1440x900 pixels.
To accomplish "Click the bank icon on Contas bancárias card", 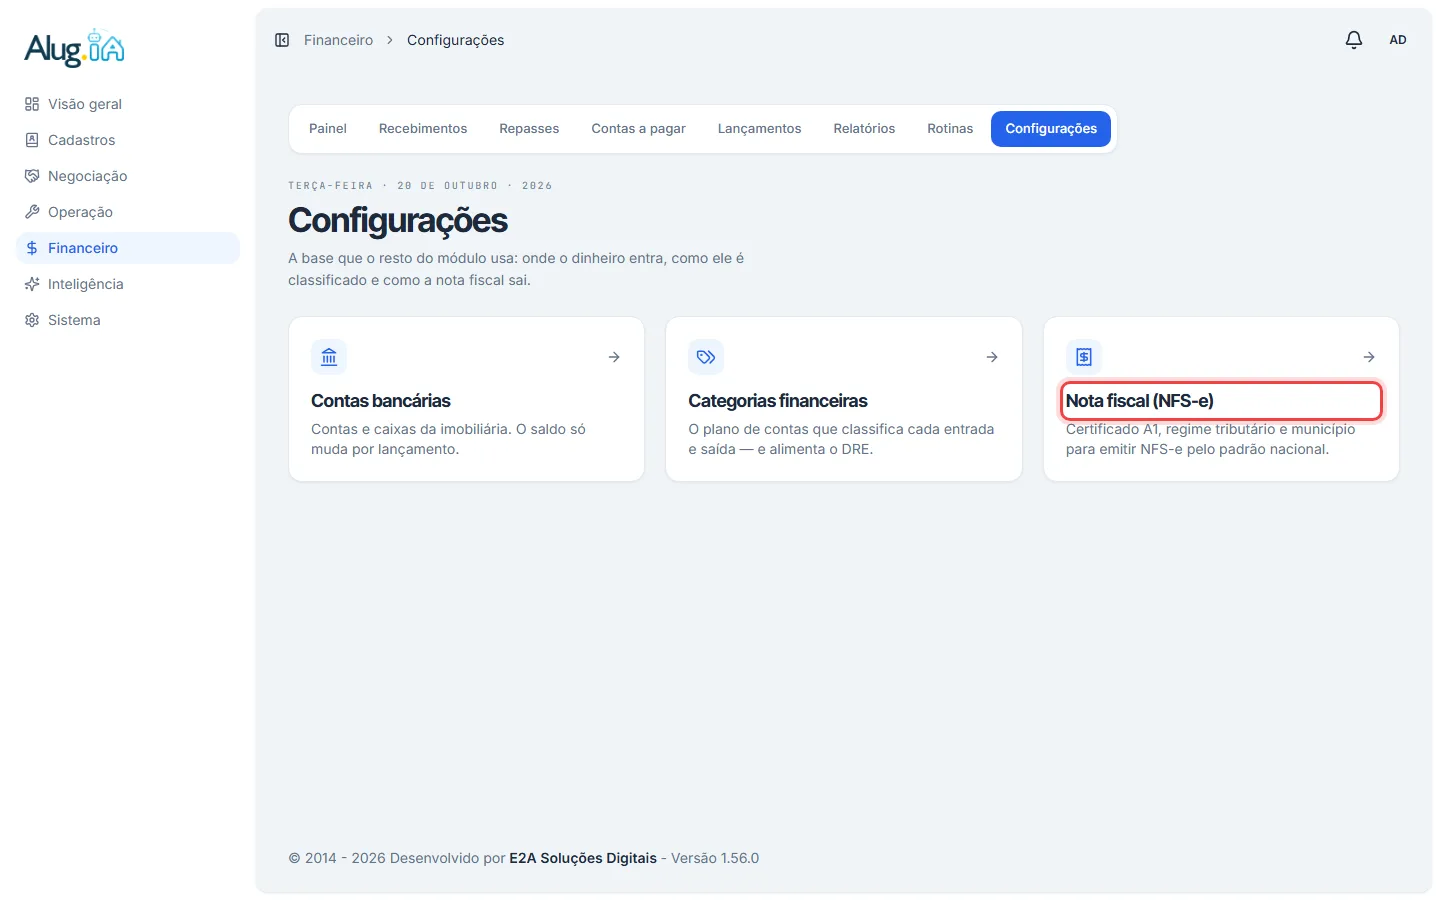I will [329, 357].
